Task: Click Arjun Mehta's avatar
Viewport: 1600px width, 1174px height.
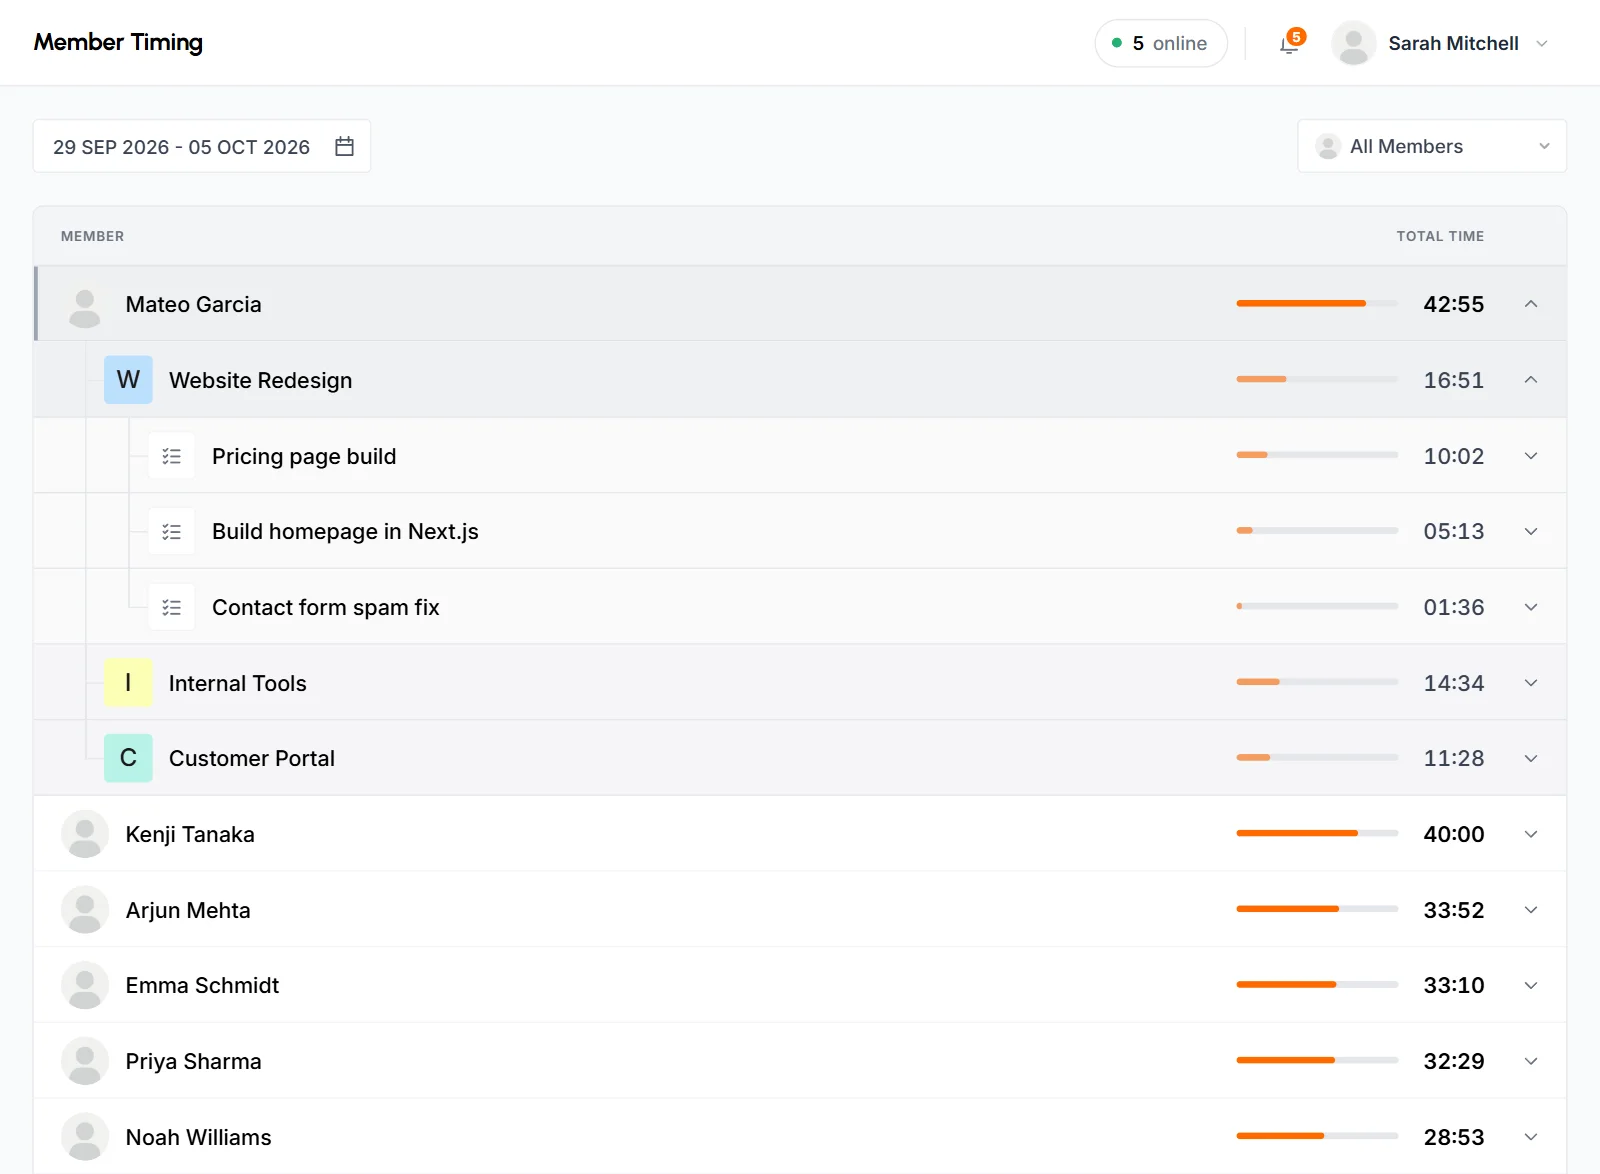Action: pos(85,910)
